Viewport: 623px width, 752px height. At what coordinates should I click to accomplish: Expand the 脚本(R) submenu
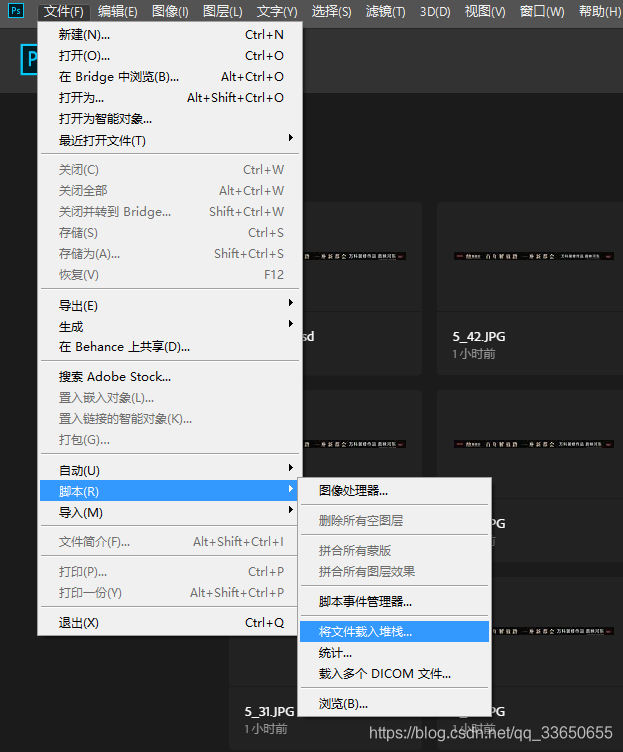[169, 491]
